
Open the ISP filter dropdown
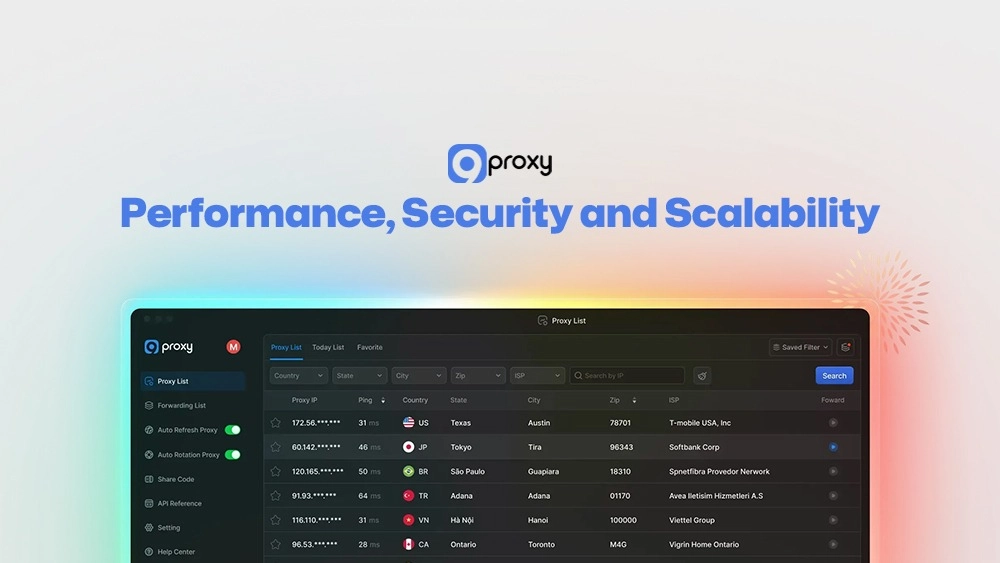[538, 376]
